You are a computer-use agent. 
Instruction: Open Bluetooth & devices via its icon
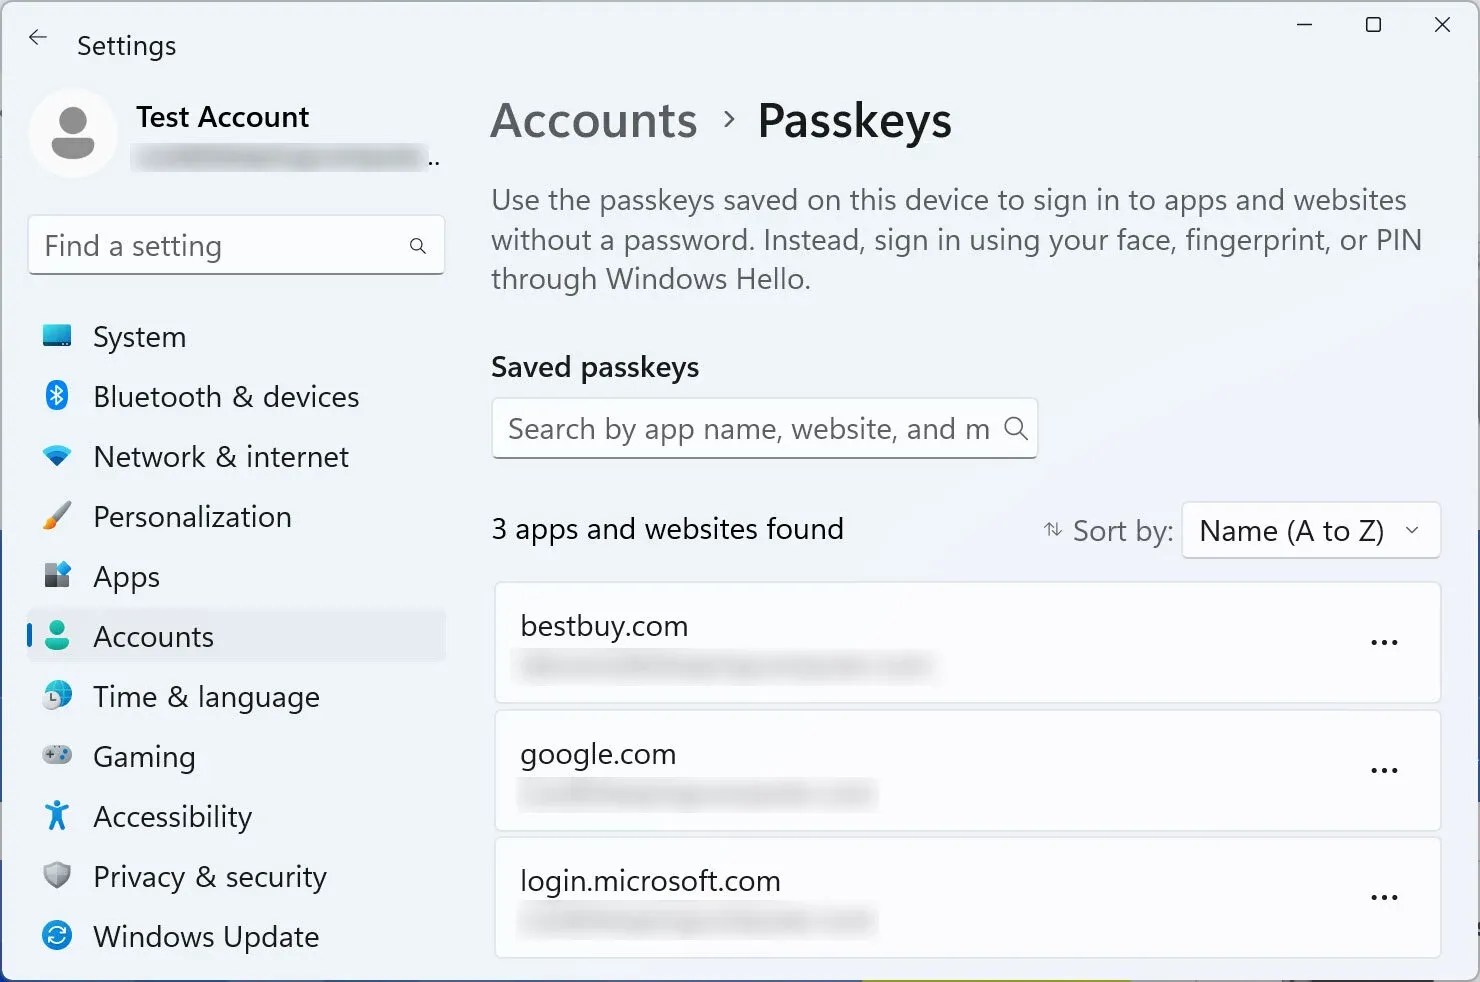[x=57, y=397]
